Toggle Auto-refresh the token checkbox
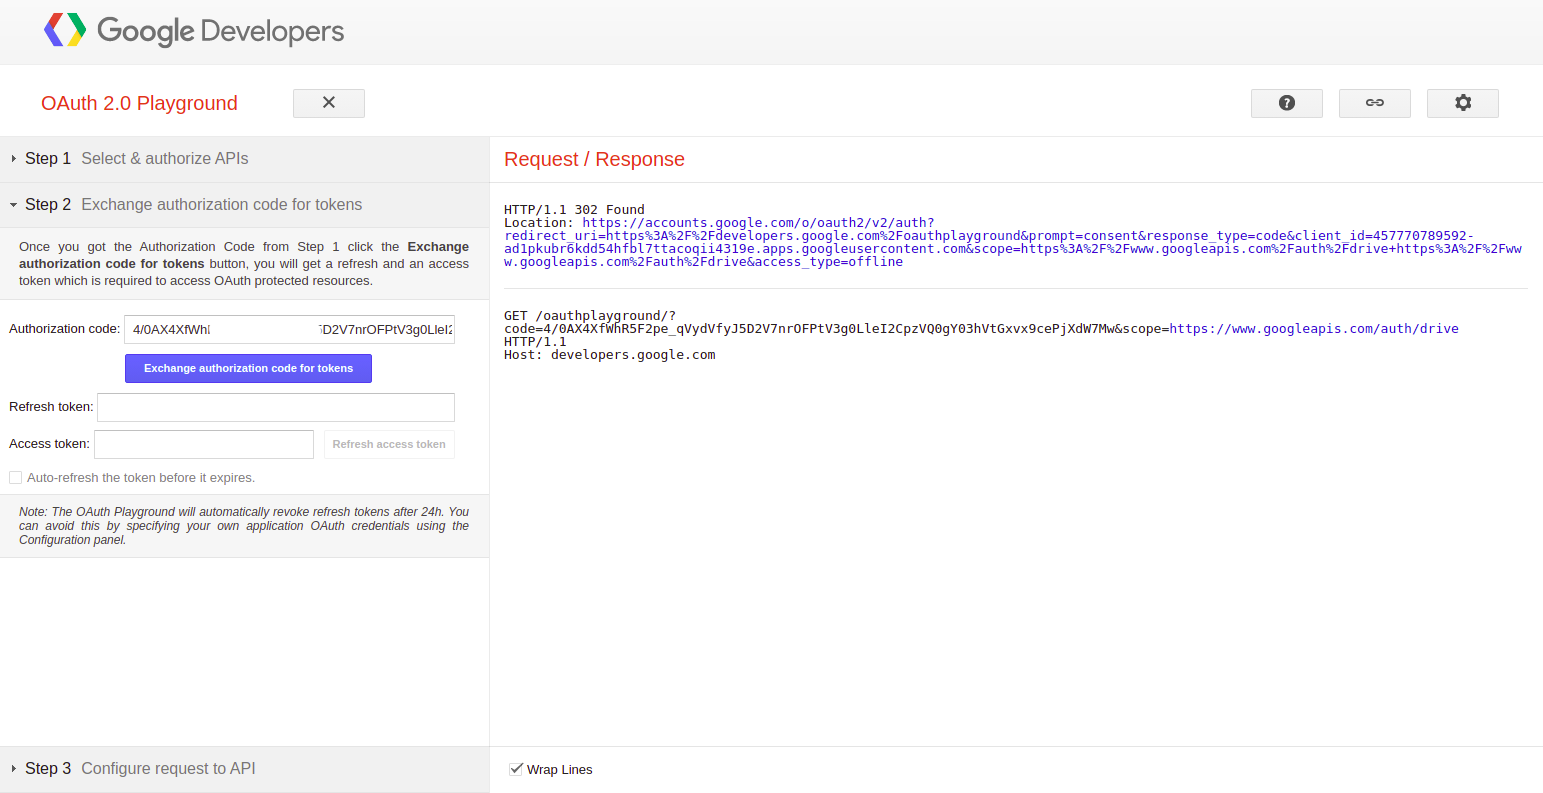The height and width of the screenshot is (793, 1543). click(15, 478)
